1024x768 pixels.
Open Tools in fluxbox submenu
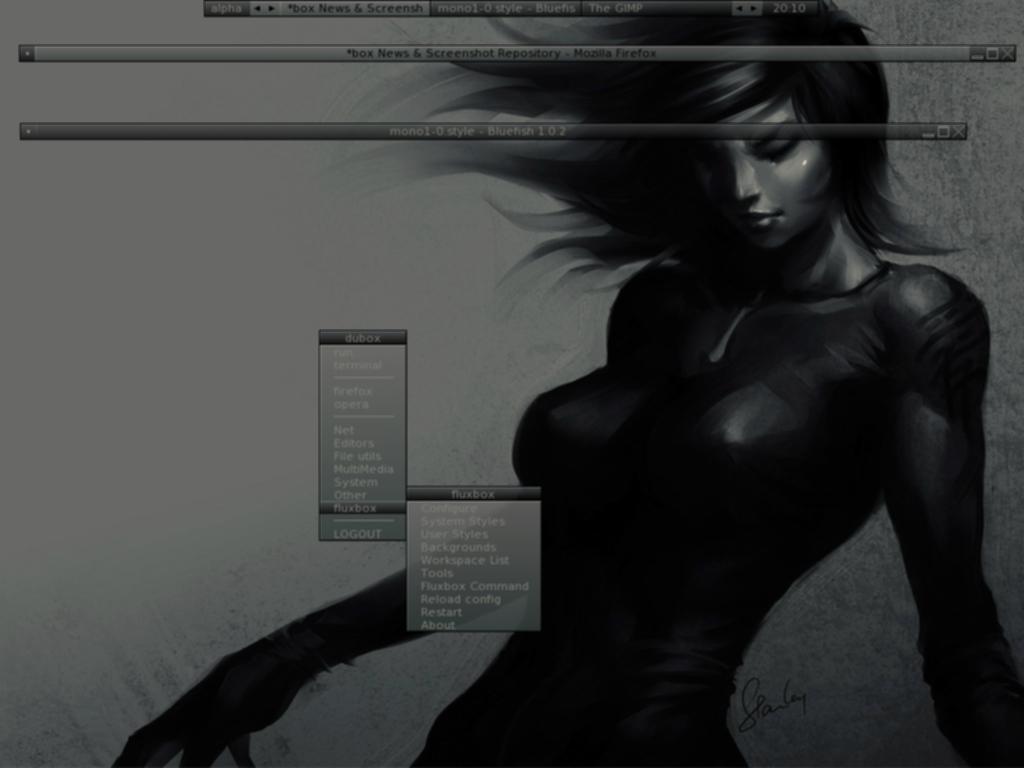pyautogui.click(x=473, y=573)
